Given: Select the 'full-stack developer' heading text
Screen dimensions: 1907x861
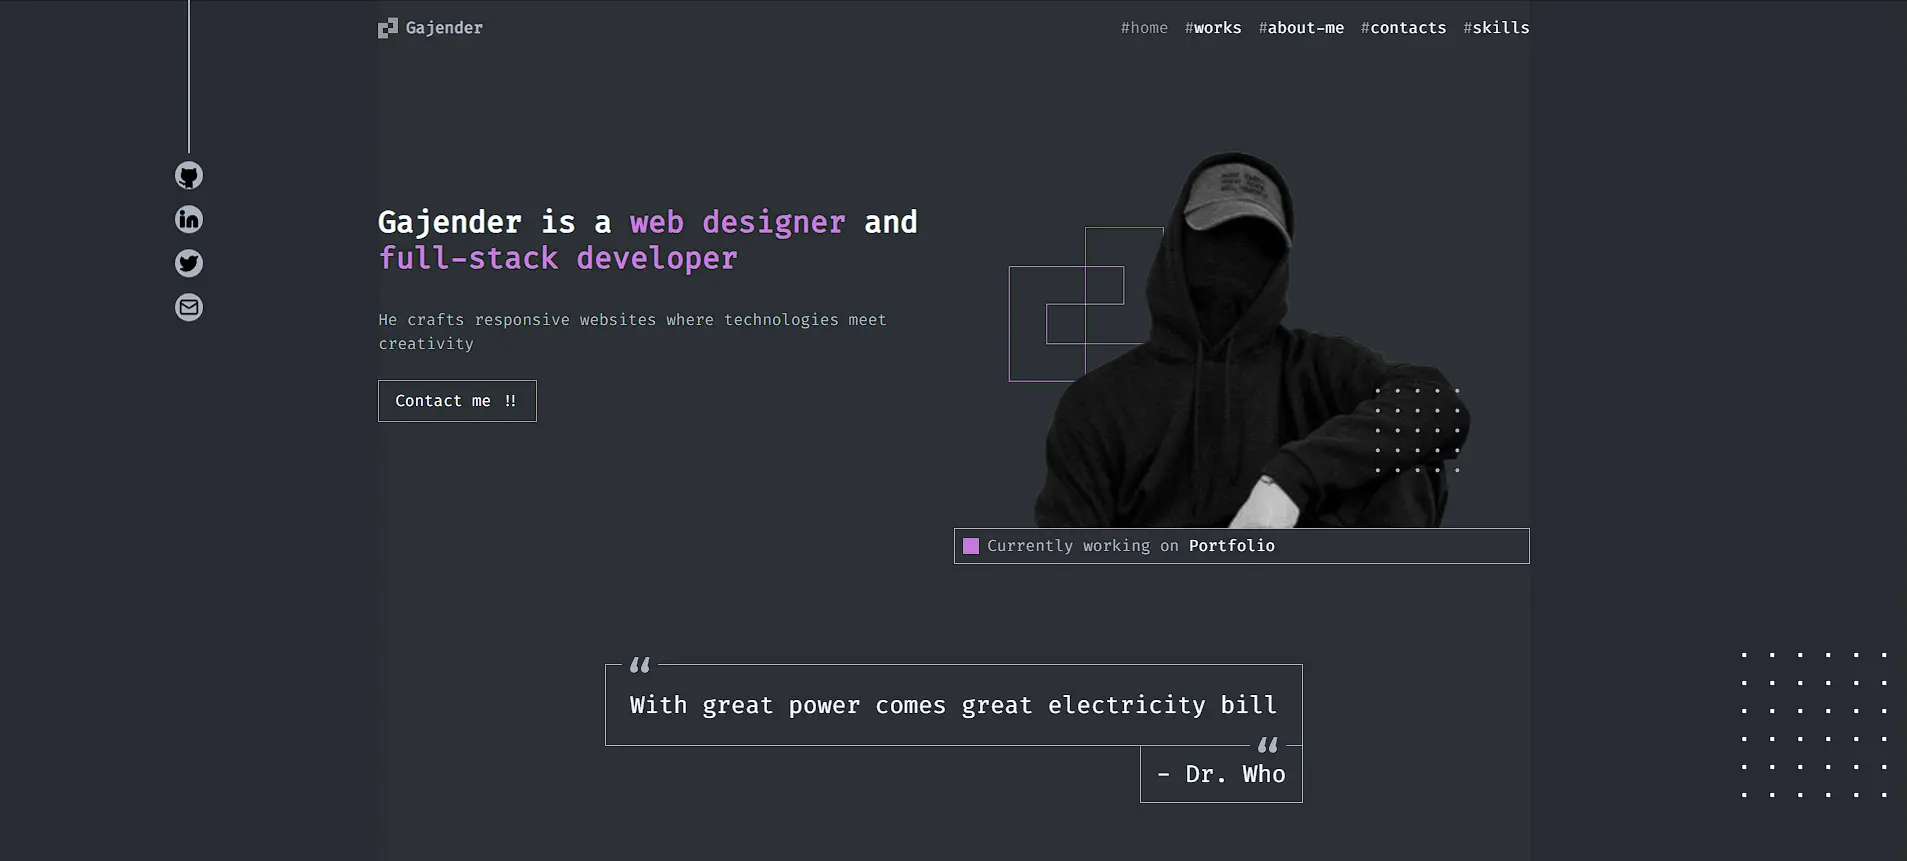Looking at the screenshot, I should click(558, 259).
